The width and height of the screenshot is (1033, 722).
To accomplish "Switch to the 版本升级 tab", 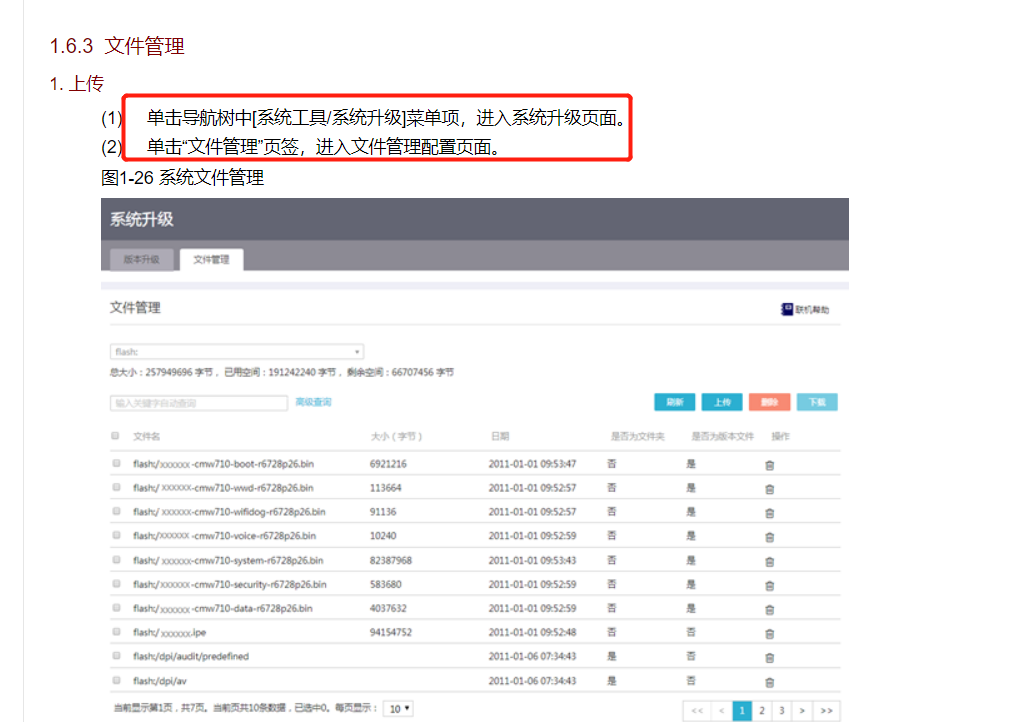I will (142, 260).
